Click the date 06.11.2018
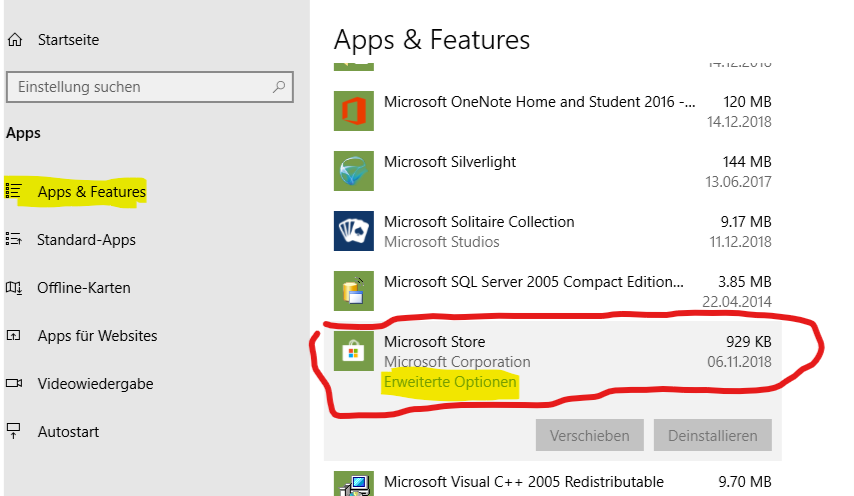854x496 pixels. (x=739, y=362)
